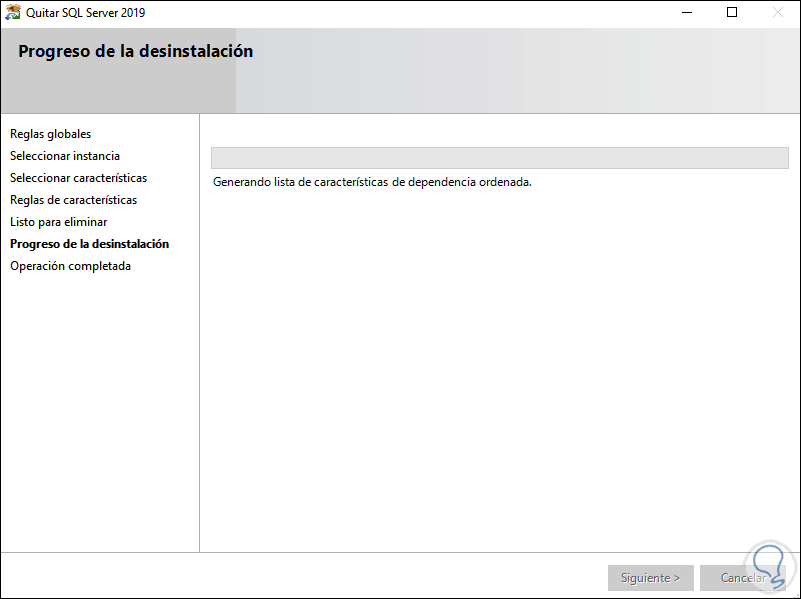Image resolution: width=801 pixels, height=599 pixels.
Task: Click the 'Progreso de la desinstalación' page heading
Action: pyautogui.click(x=135, y=51)
